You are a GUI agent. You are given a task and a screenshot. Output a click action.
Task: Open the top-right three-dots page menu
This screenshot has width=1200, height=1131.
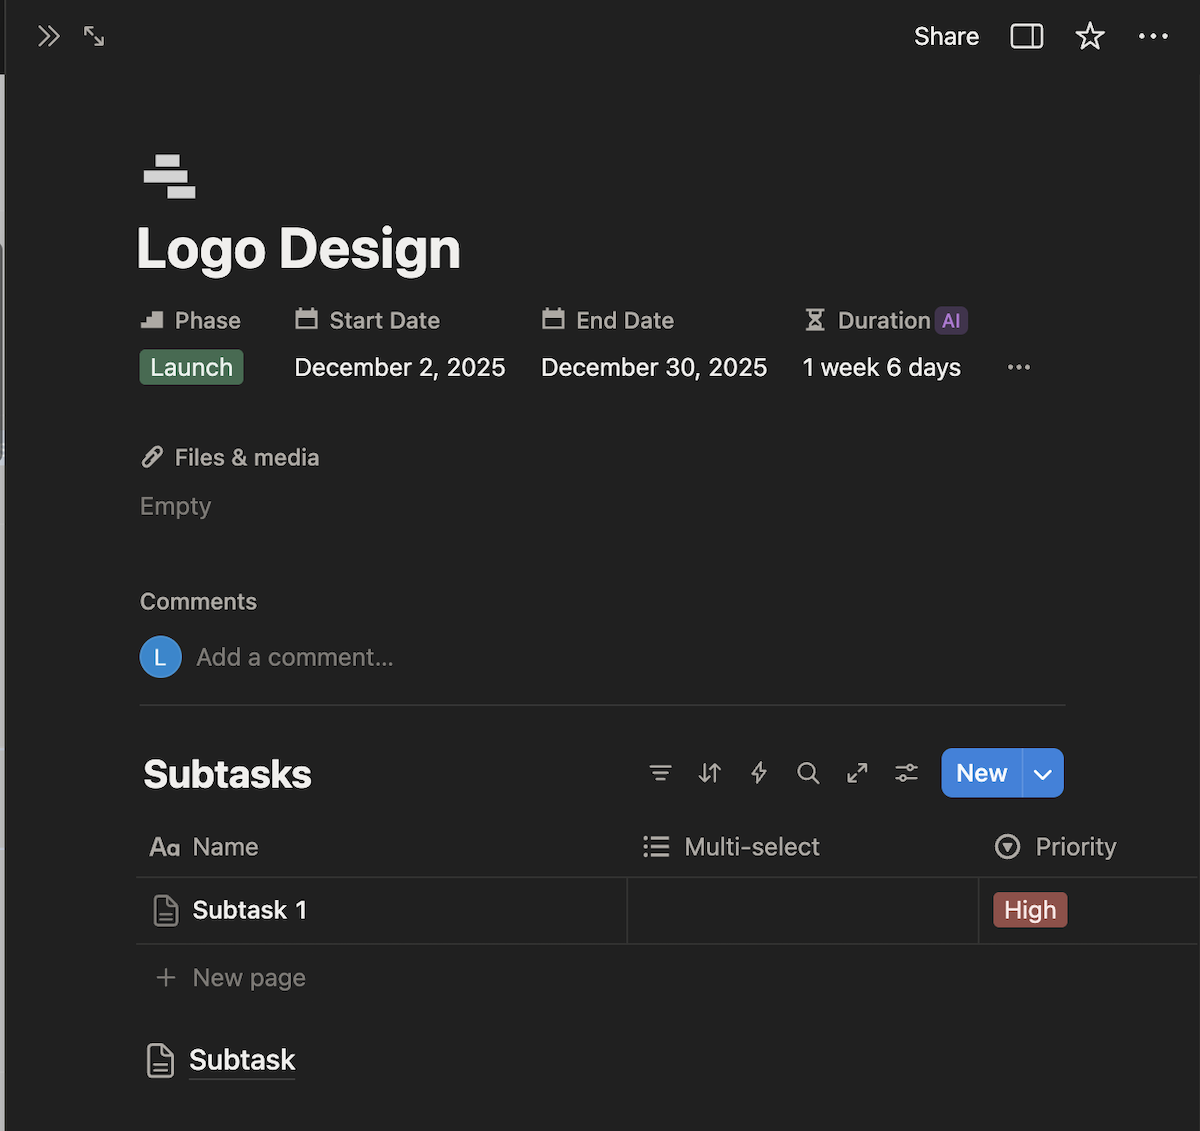tap(1153, 36)
